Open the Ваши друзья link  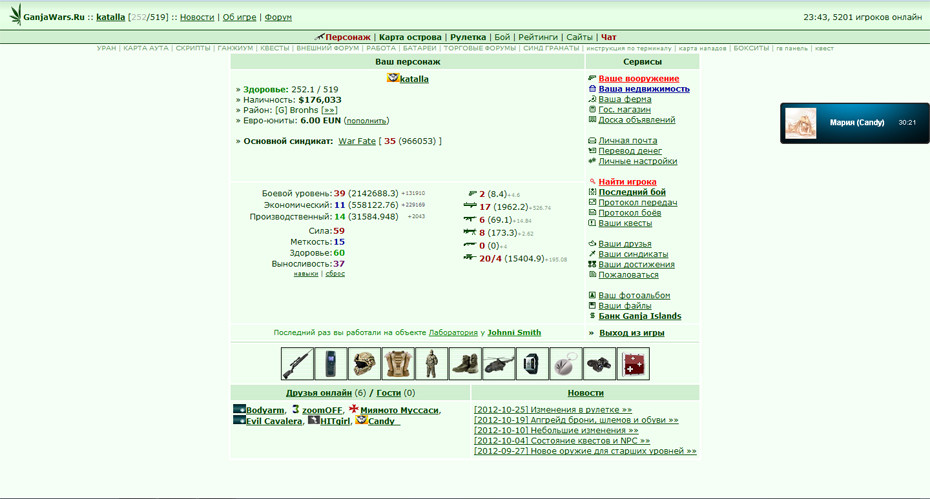625,243
